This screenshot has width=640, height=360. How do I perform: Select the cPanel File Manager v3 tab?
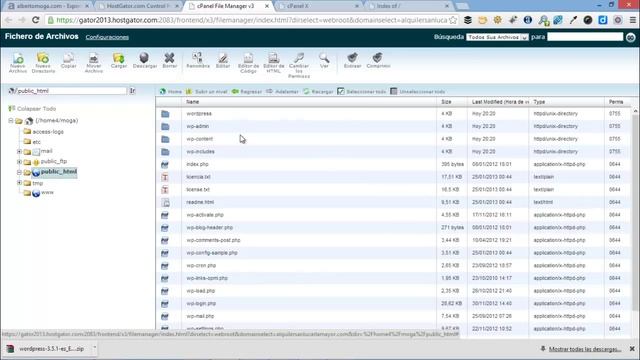[229, 6]
